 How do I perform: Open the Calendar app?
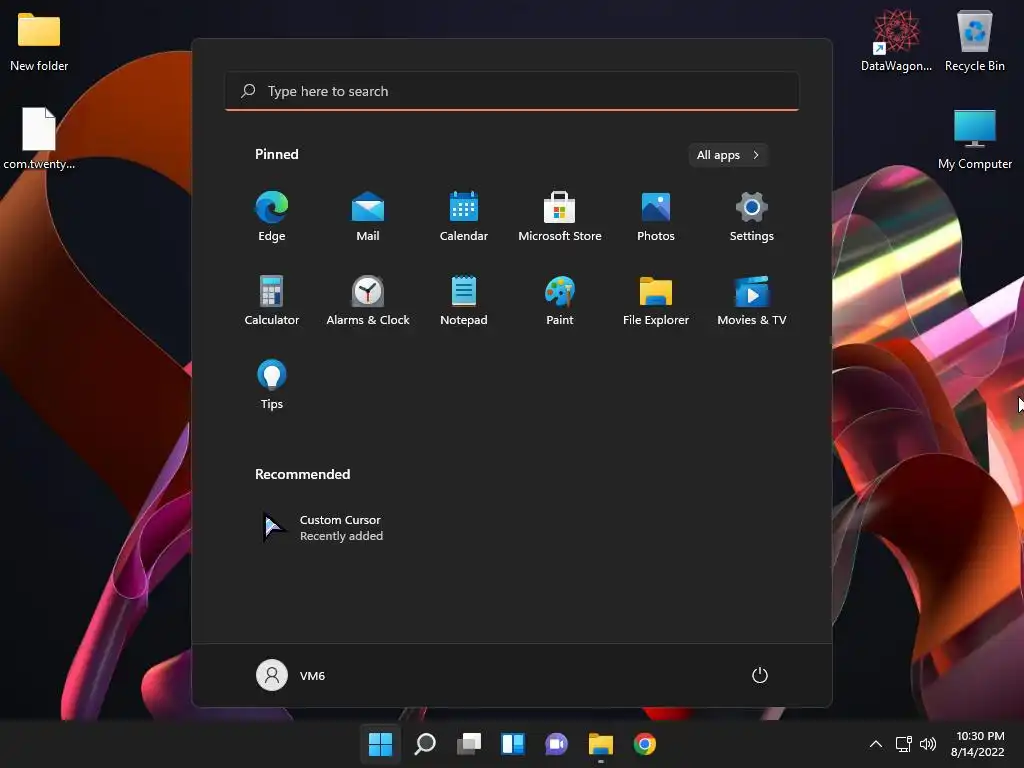(464, 217)
